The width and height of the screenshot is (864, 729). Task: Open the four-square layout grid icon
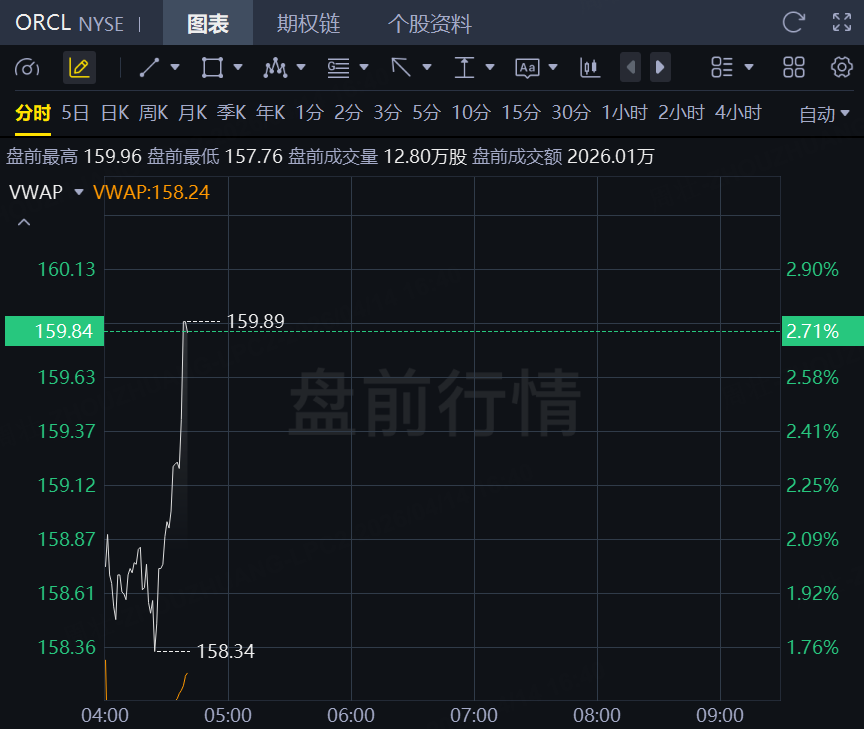point(793,67)
